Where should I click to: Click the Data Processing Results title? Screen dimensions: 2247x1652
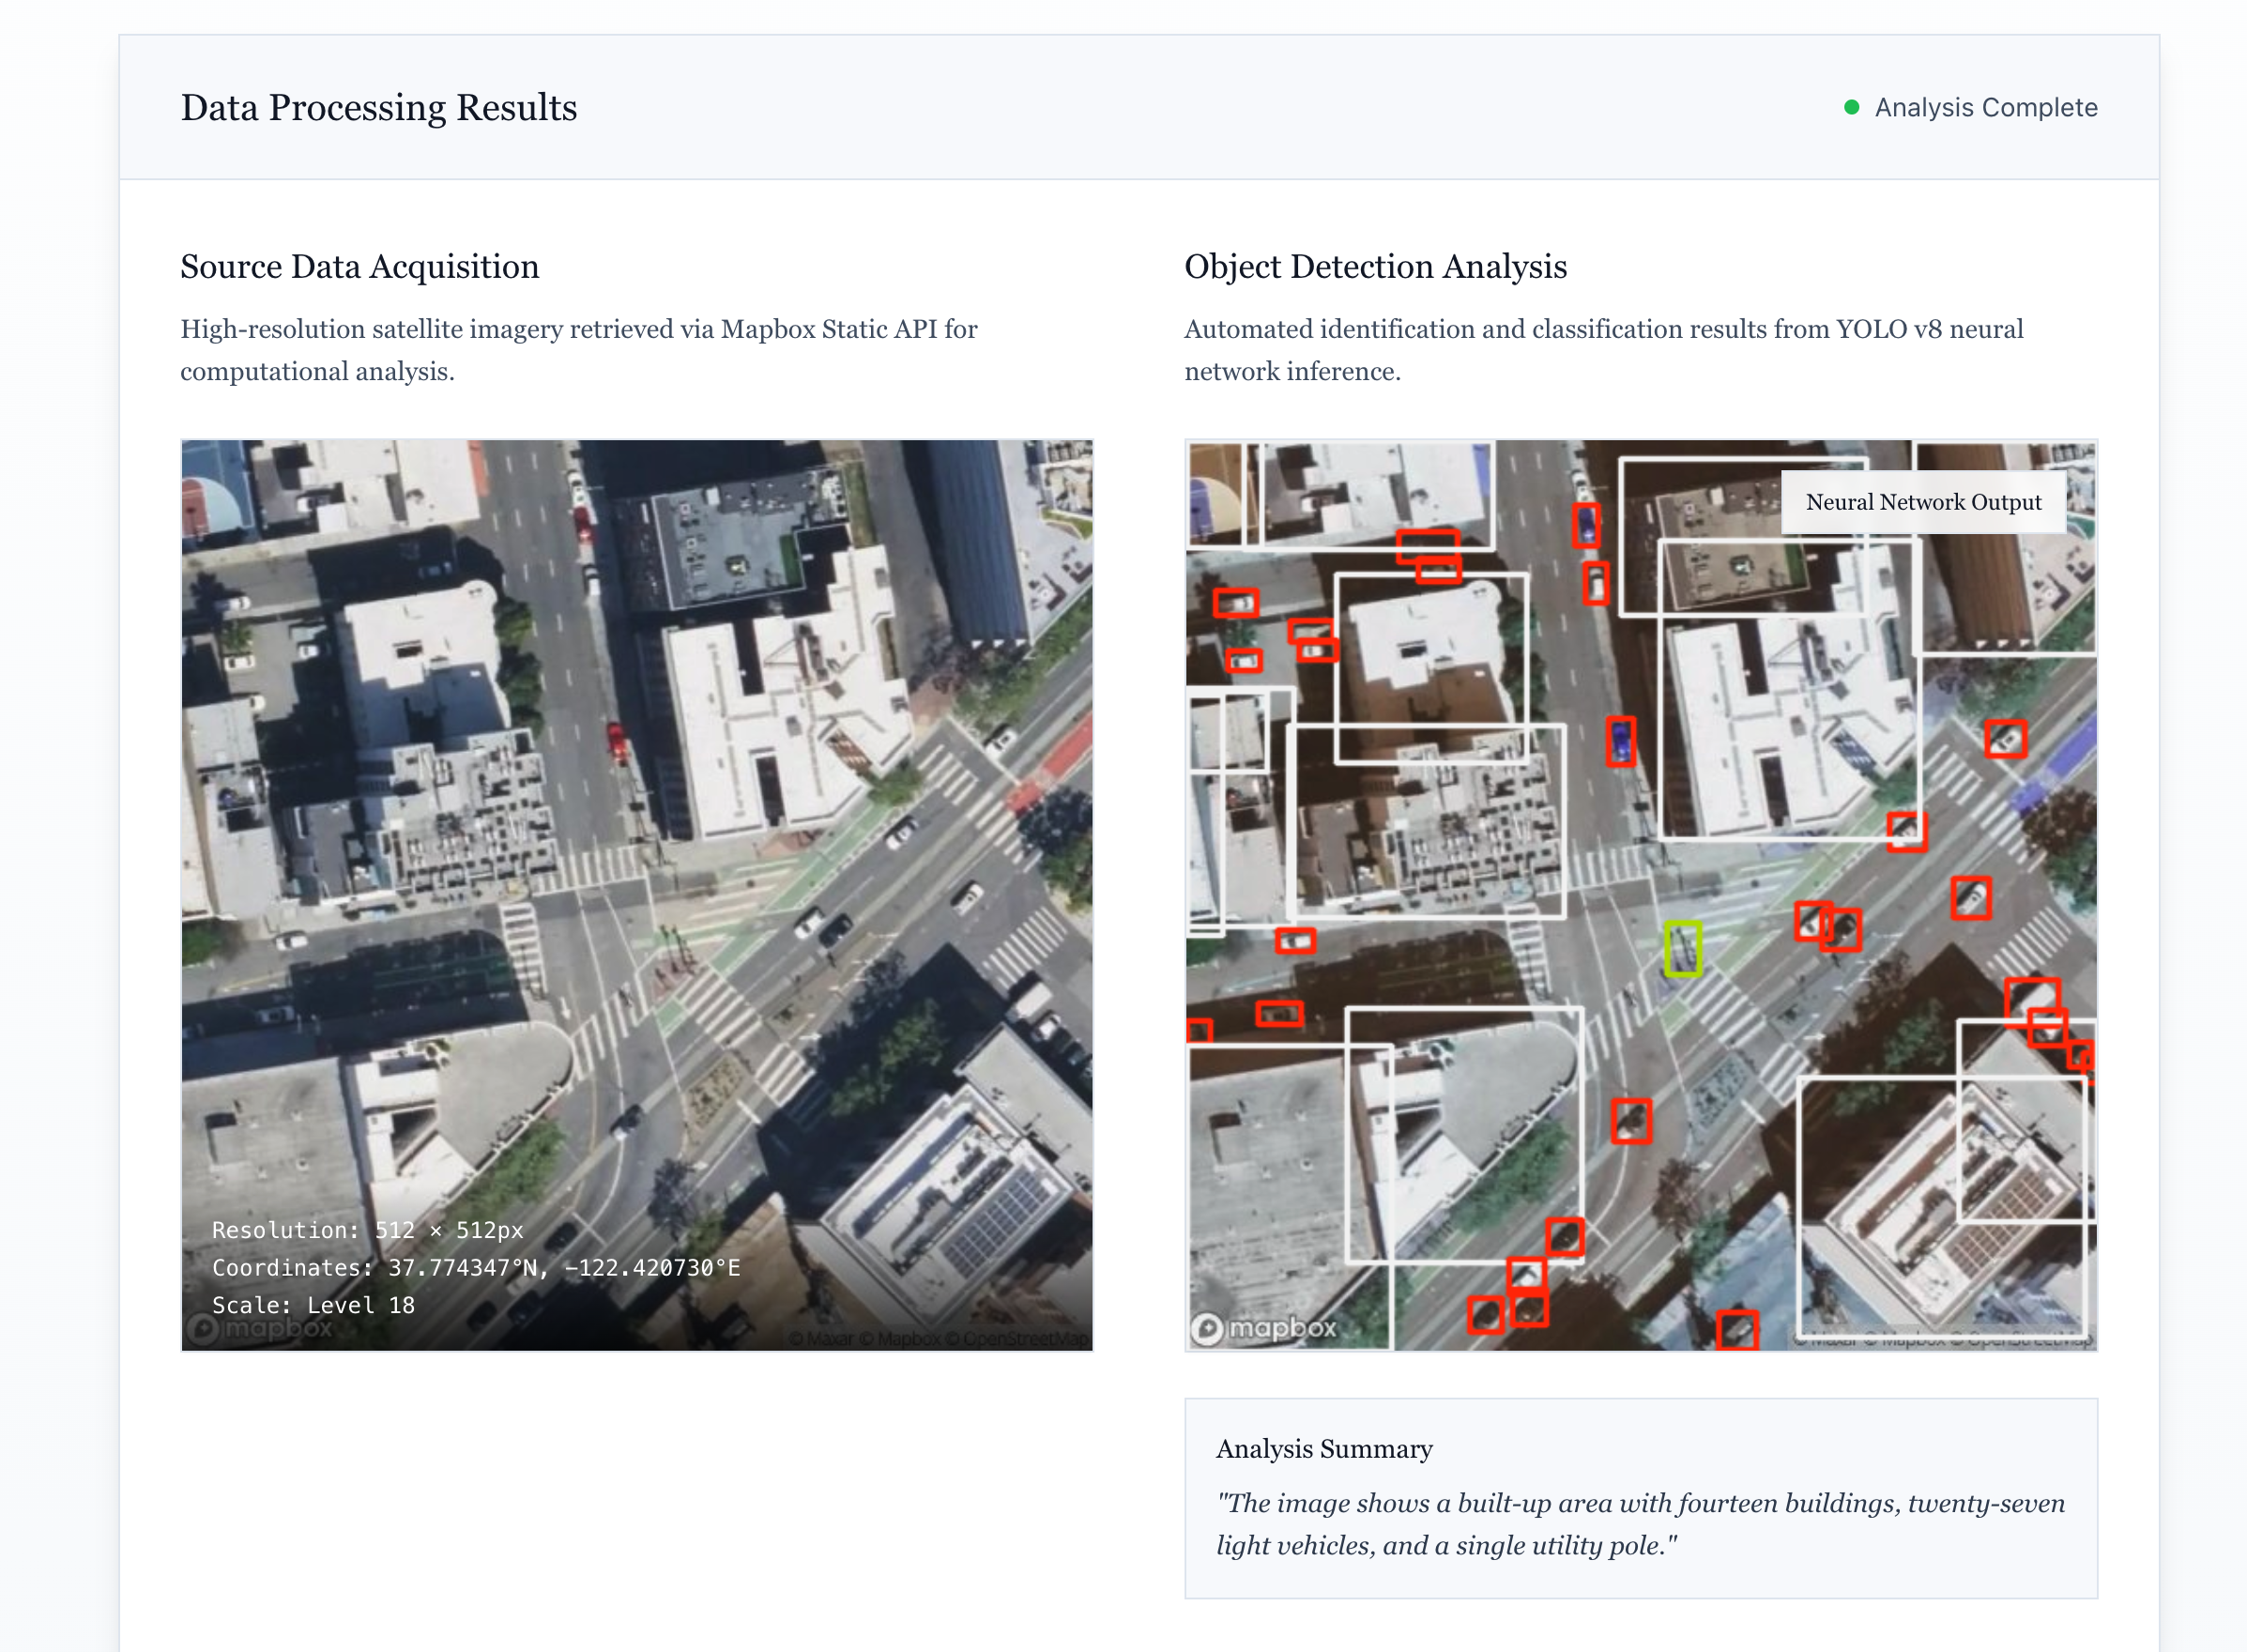(378, 107)
